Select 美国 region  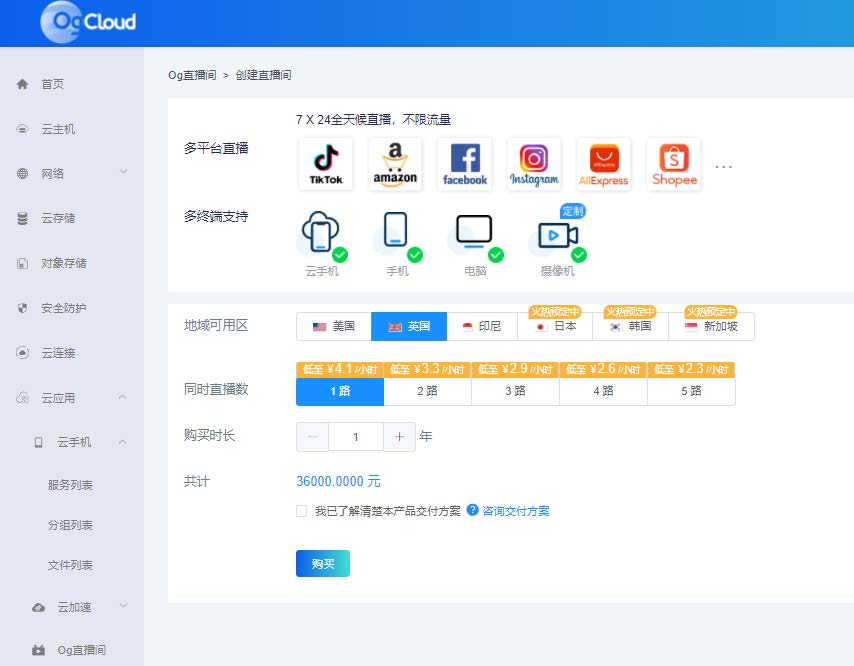[x=334, y=326]
